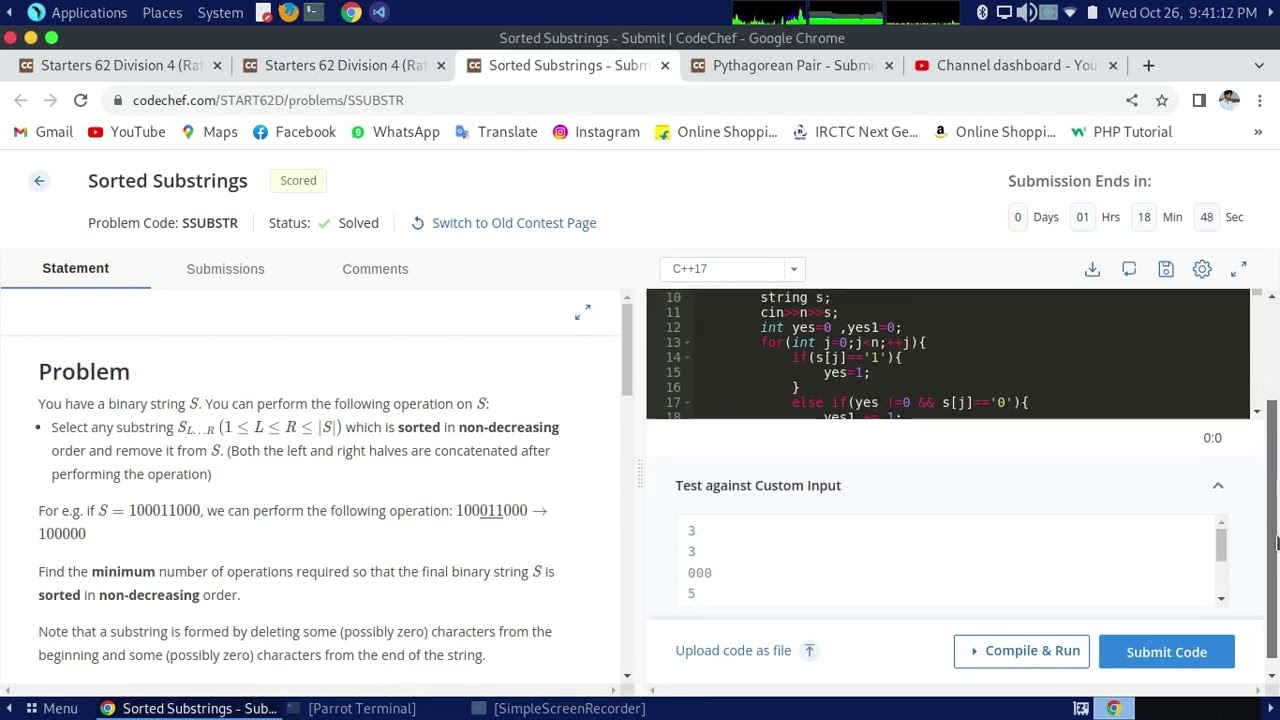1280x720 pixels.
Task: Click the upload arrow icon next to Upload code as file
Action: tap(810, 651)
